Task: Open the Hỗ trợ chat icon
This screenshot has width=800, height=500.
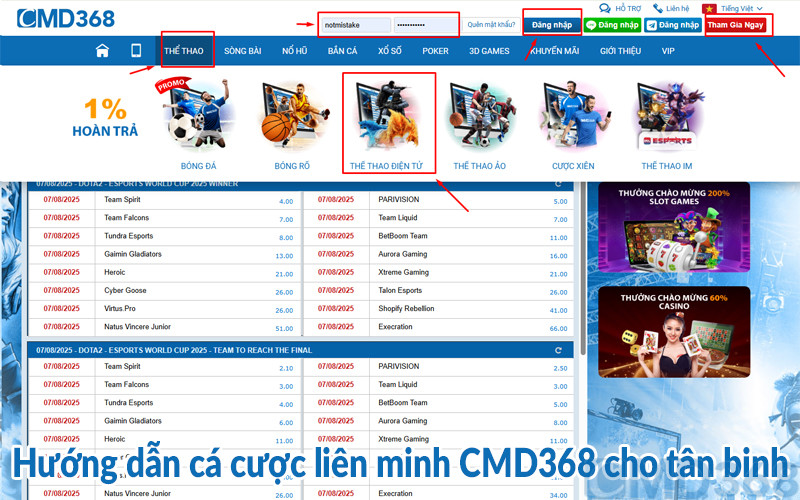Action: click(605, 8)
